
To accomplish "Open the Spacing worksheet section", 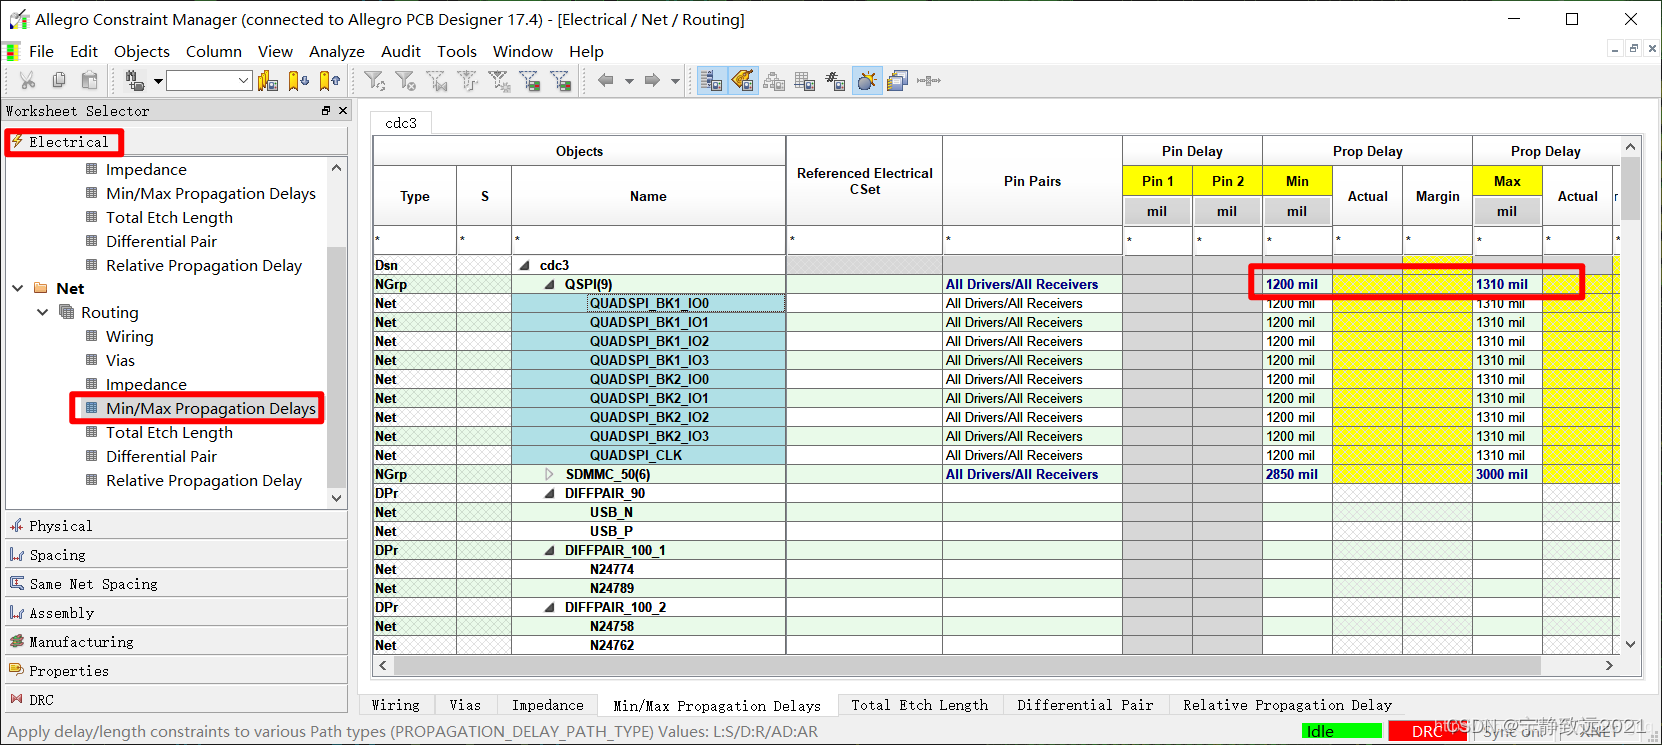I will (x=57, y=555).
